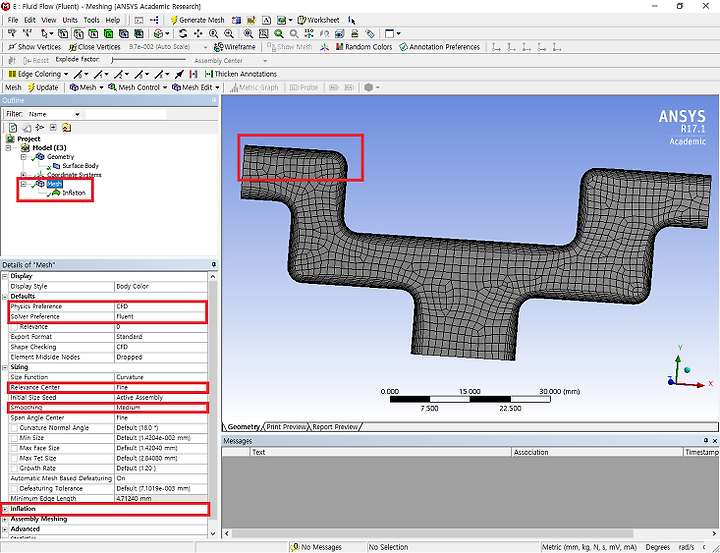The width and height of the screenshot is (720, 553).
Task: Open the Tools menu
Action: point(91,20)
